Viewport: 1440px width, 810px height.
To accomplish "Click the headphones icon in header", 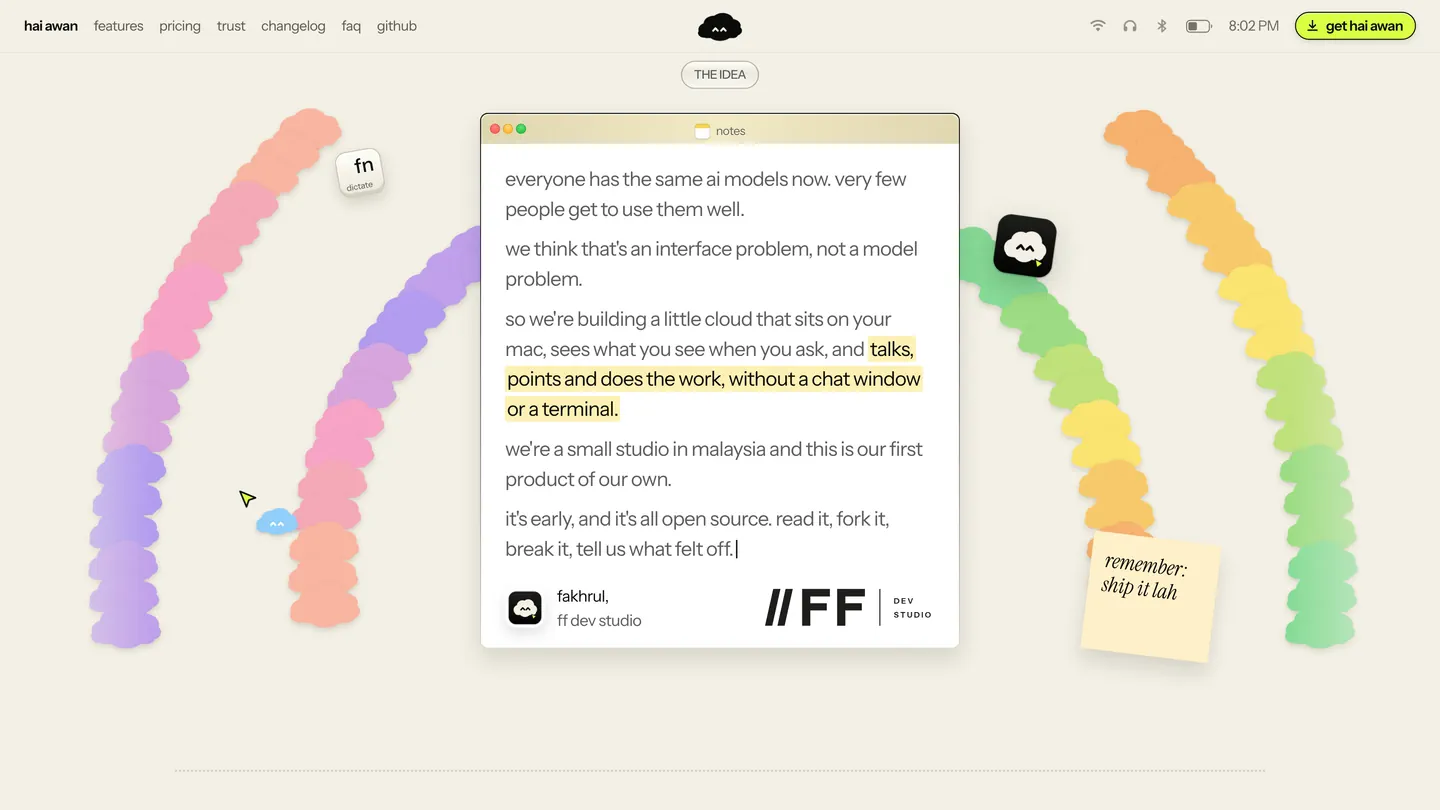I will click(1130, 26).
